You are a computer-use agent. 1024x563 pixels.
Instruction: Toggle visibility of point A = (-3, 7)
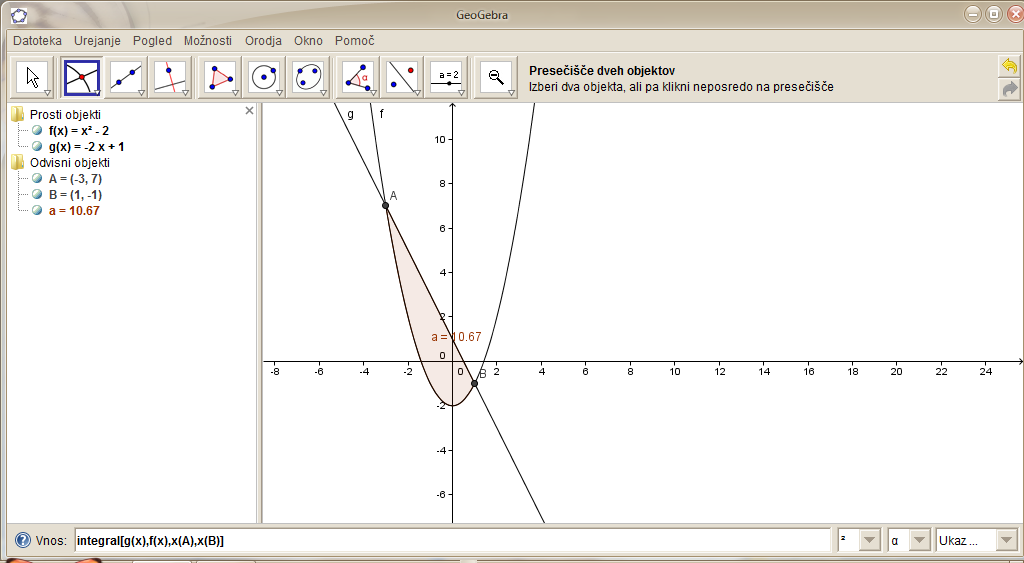coord(37,178)
